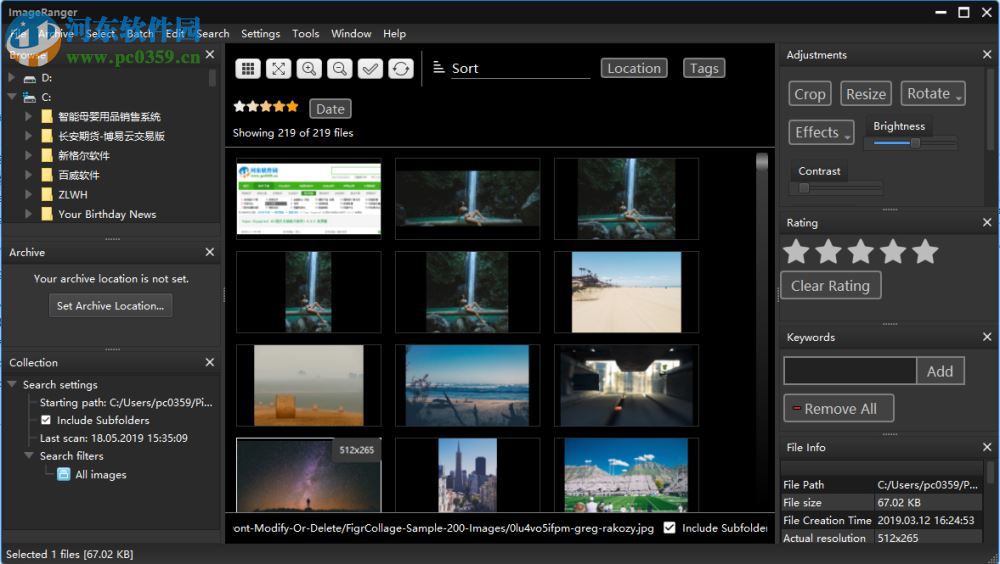Screen dimensions: 1000x564
Task: Close the Collection panel
Action: (210, 362)
